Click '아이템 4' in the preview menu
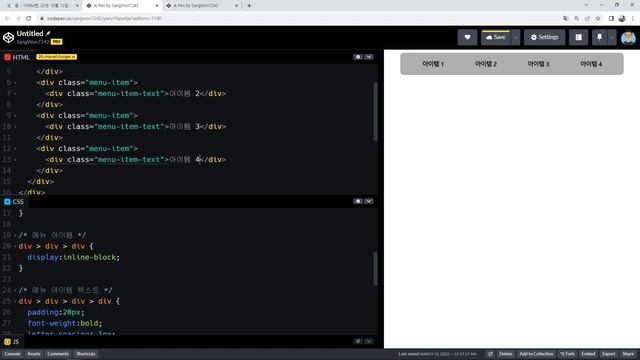The height and width of the screenshot is (360, 640). click(x=591, y=64)
